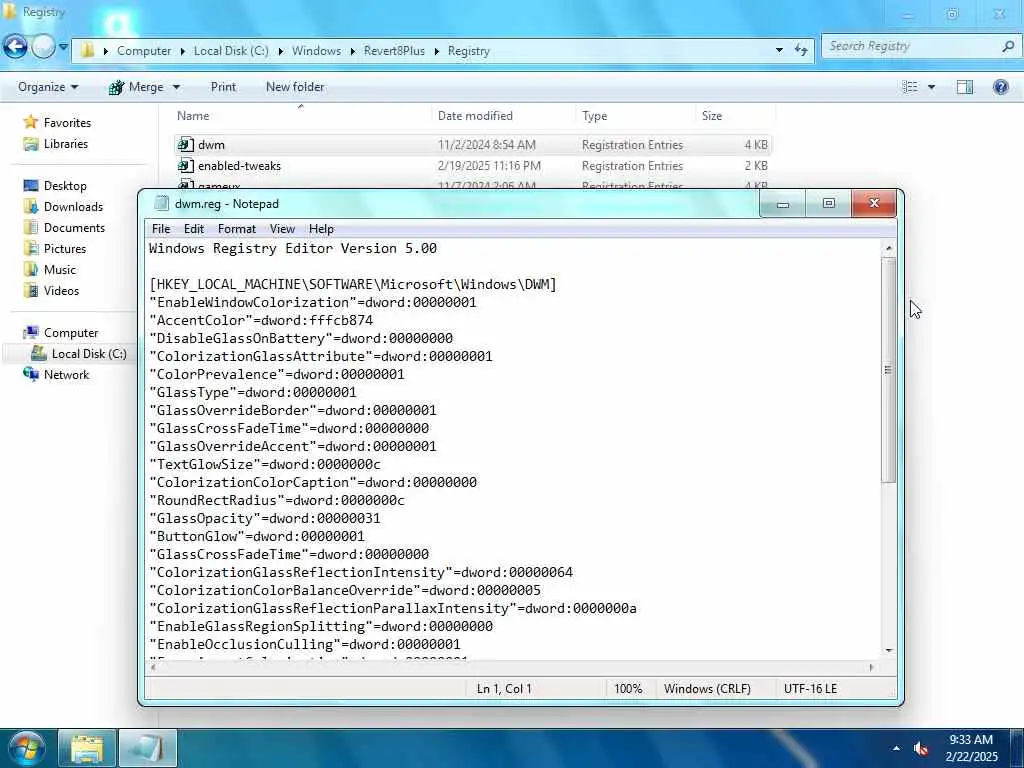Open the Merge dropdown arrow
This screenshot has width=1024, height=768.
(176, 88)
